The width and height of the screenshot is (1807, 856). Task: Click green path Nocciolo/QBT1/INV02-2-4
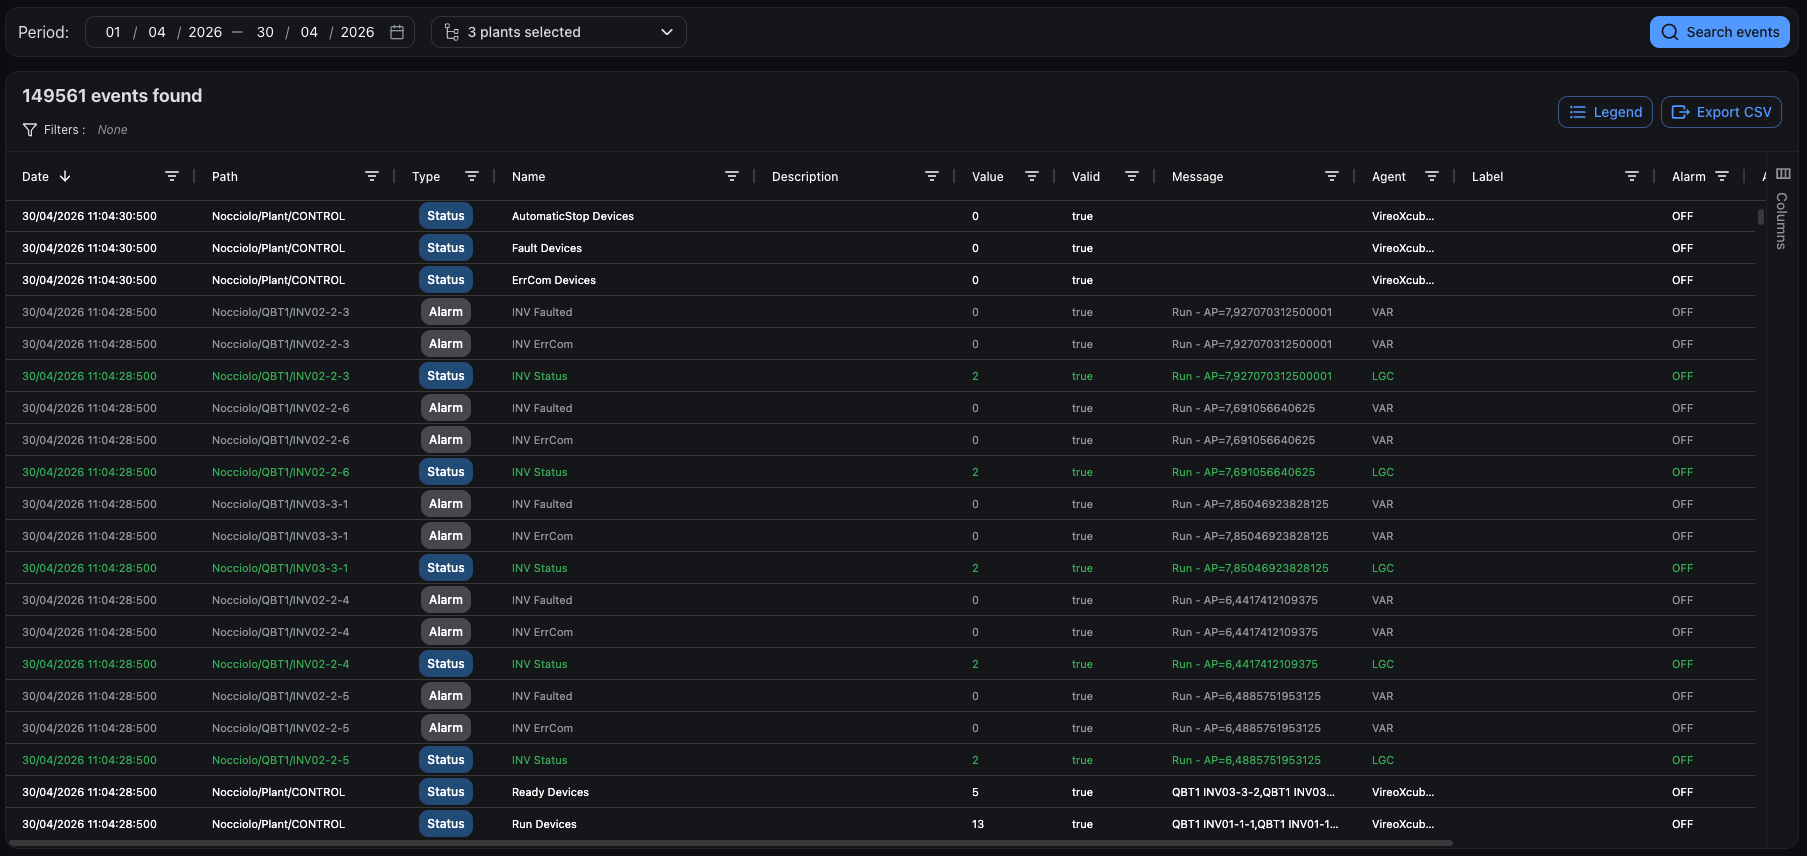pos(281,664)
